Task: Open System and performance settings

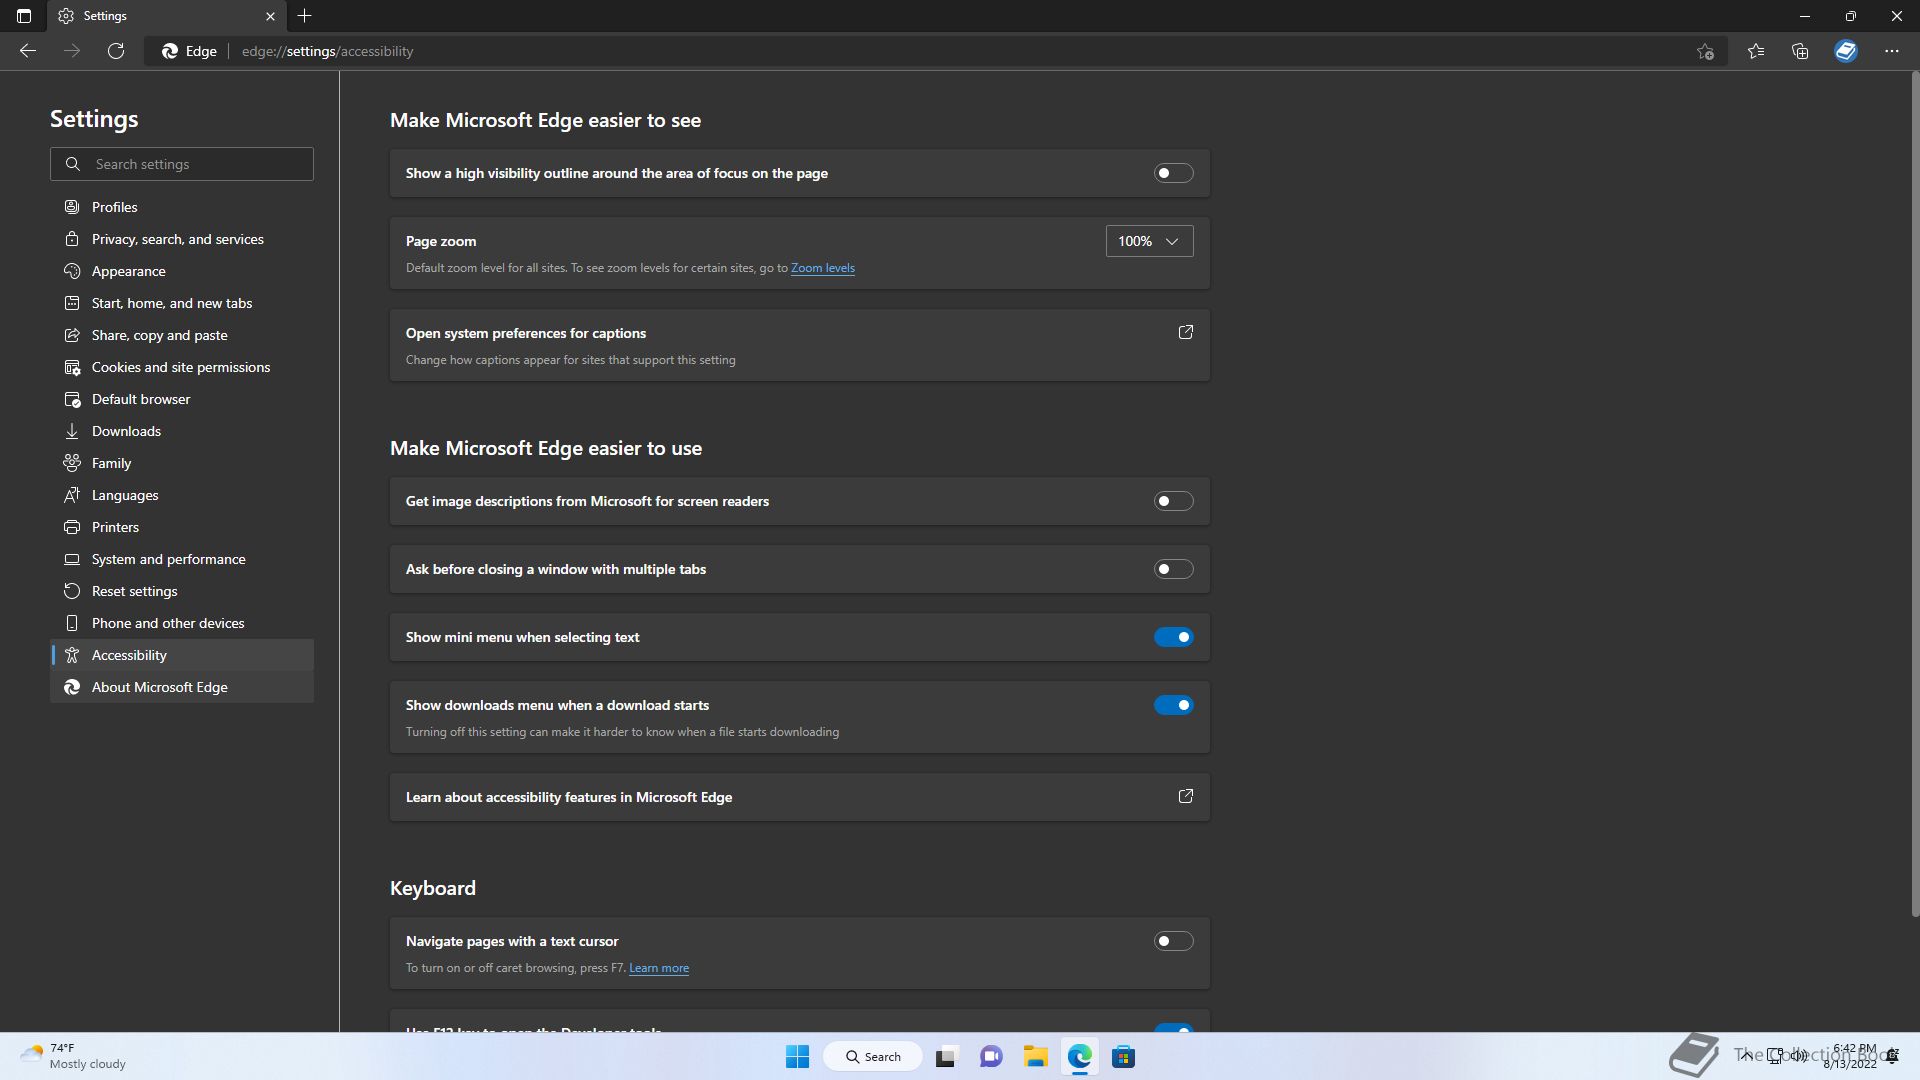Action: tap(182, 559)
